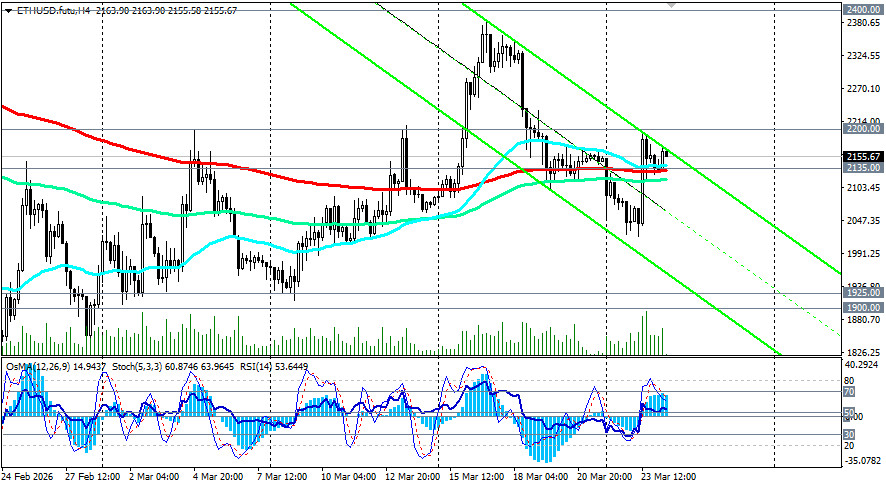Click the 2380.65 price scale value
This screenshot has width=886, height=485.
[x=862, y=23]
